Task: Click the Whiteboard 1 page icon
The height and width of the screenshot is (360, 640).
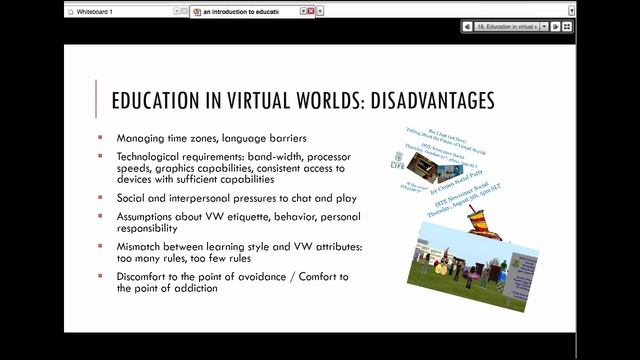Action: 71,12
